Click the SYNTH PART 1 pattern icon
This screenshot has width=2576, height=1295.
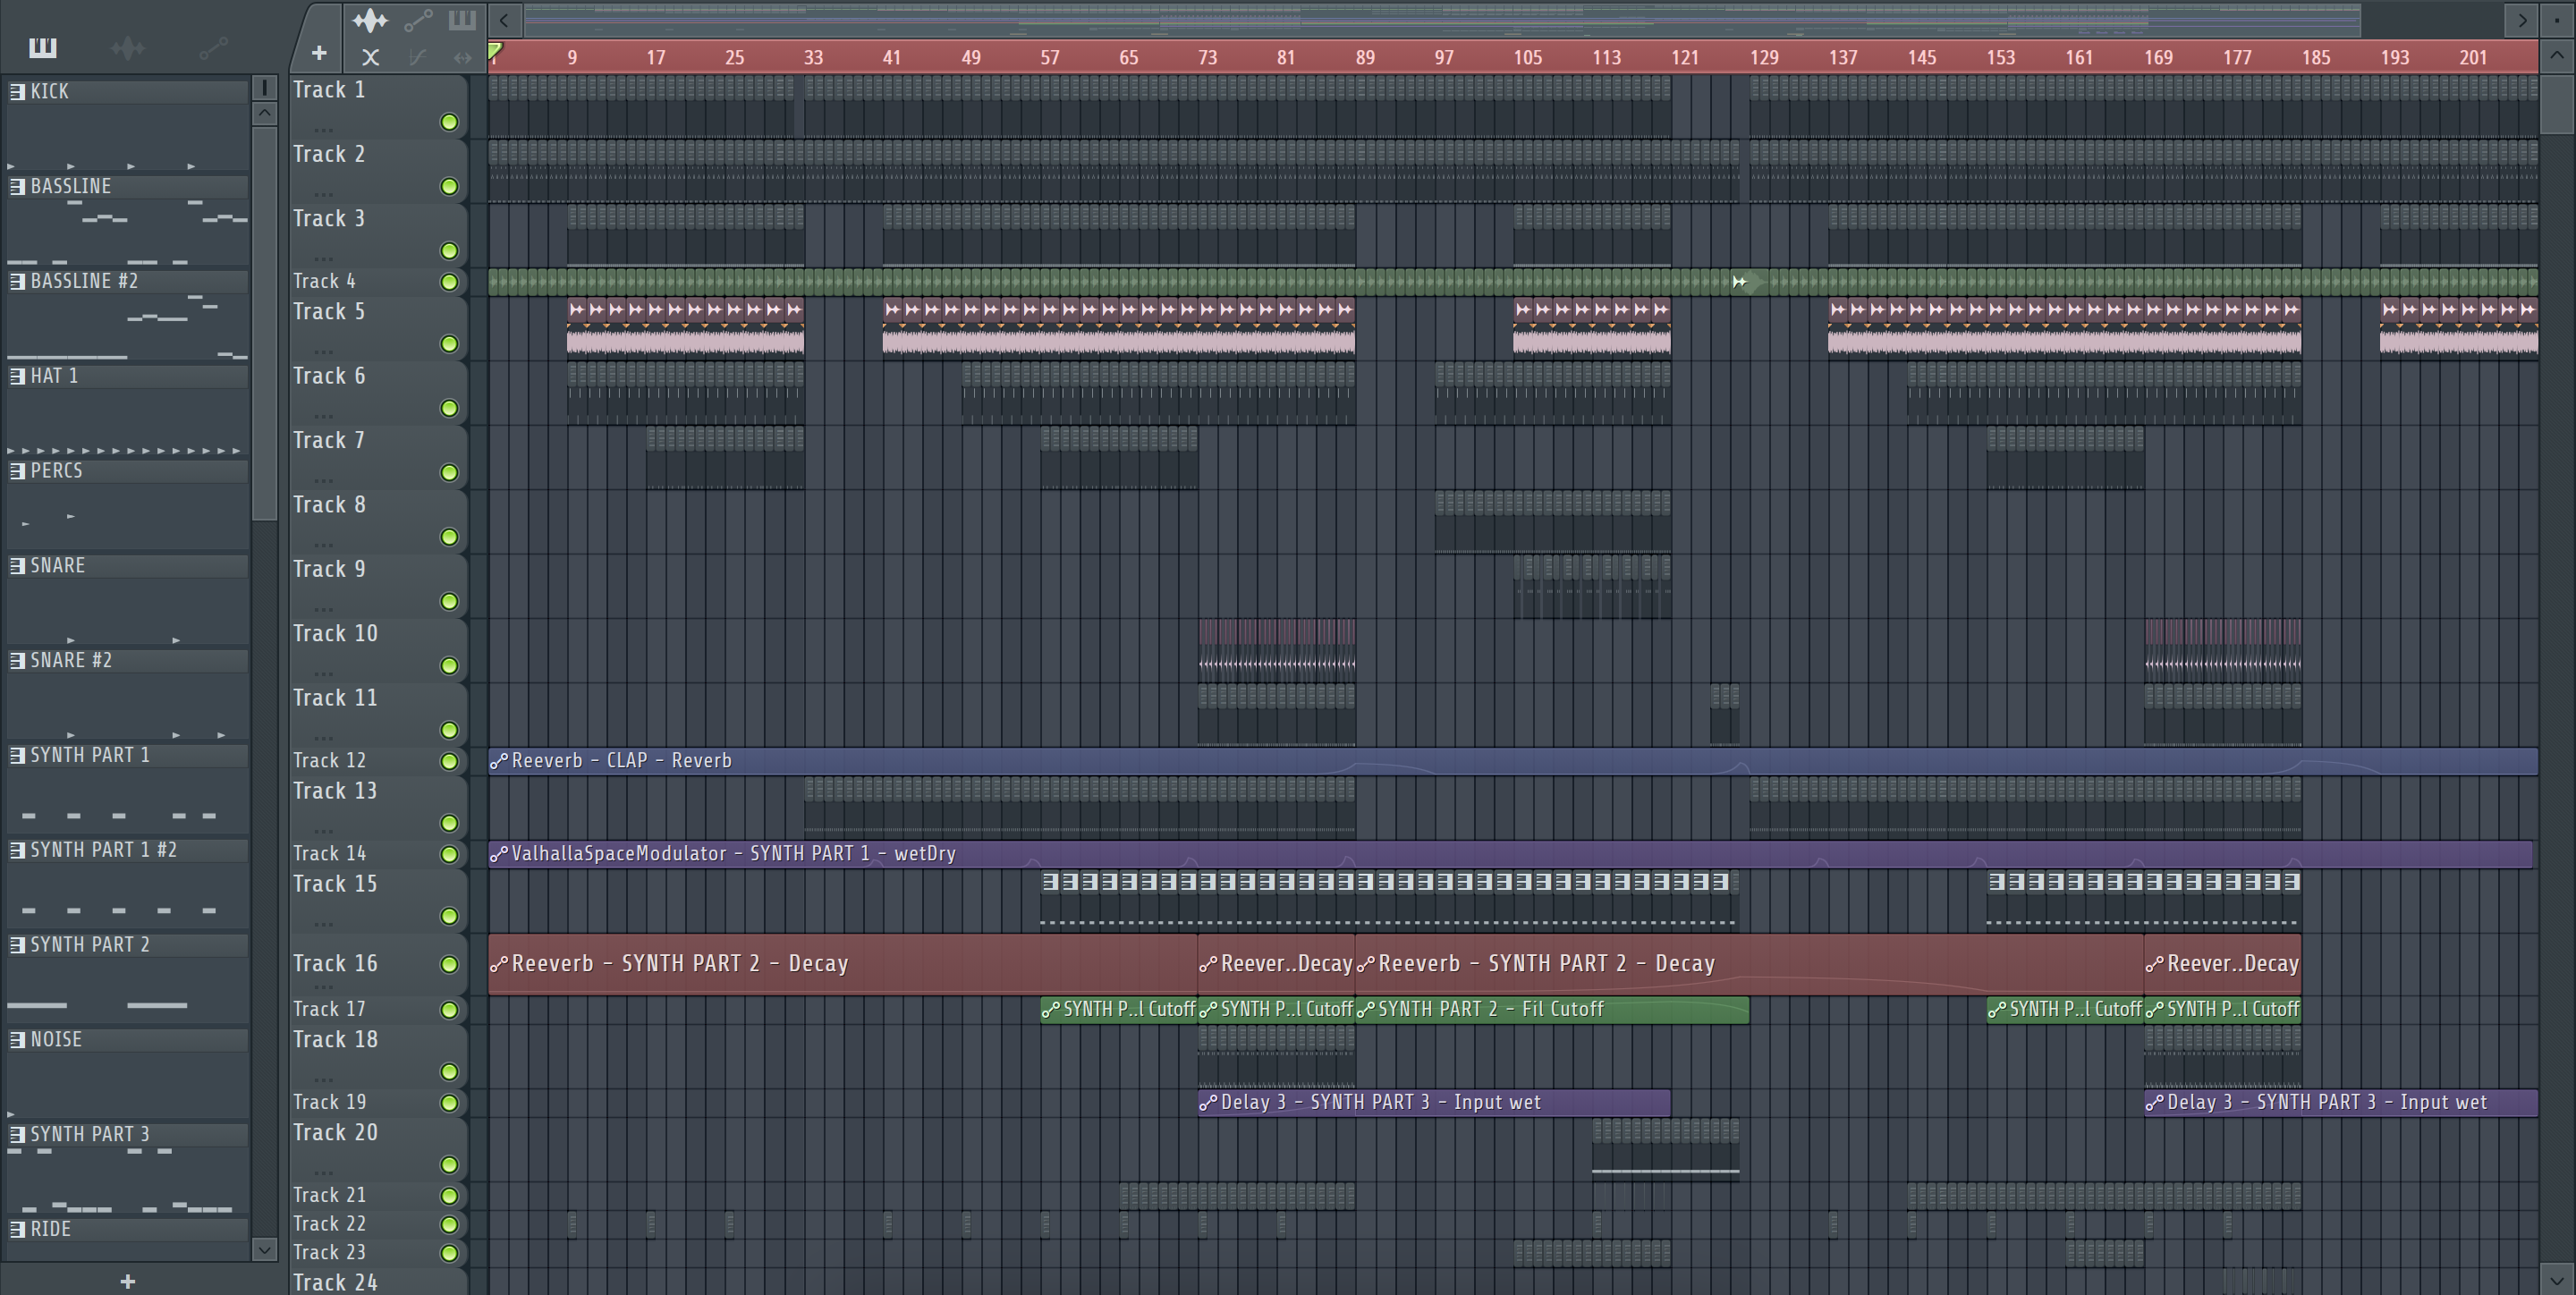17,756
